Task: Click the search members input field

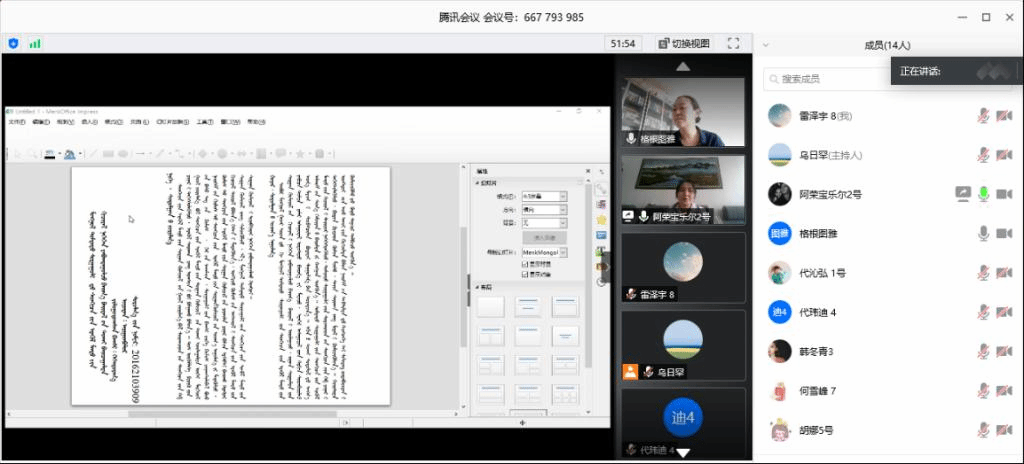Action: tap(830, 78)
